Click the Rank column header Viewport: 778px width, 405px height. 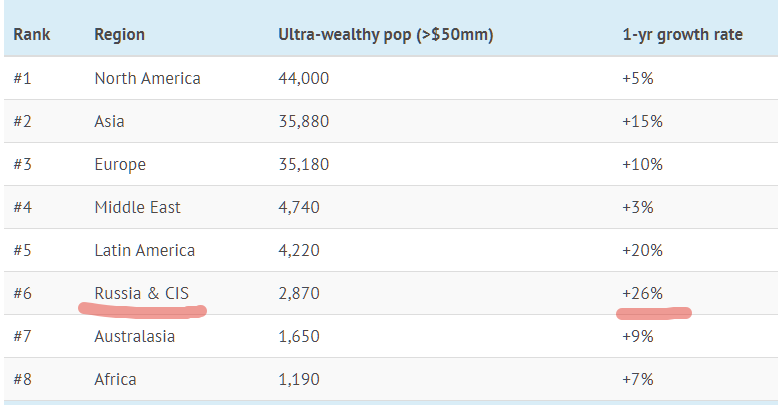(x=32, y=34)
